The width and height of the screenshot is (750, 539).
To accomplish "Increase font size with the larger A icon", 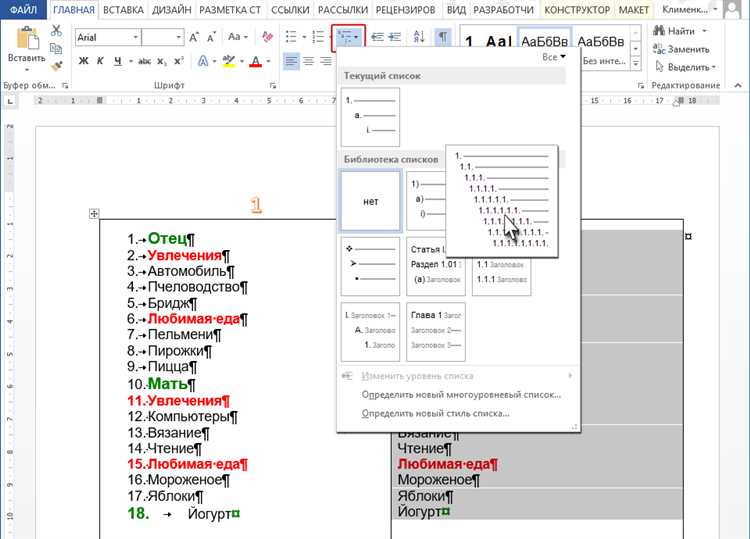I will [194, 37].
